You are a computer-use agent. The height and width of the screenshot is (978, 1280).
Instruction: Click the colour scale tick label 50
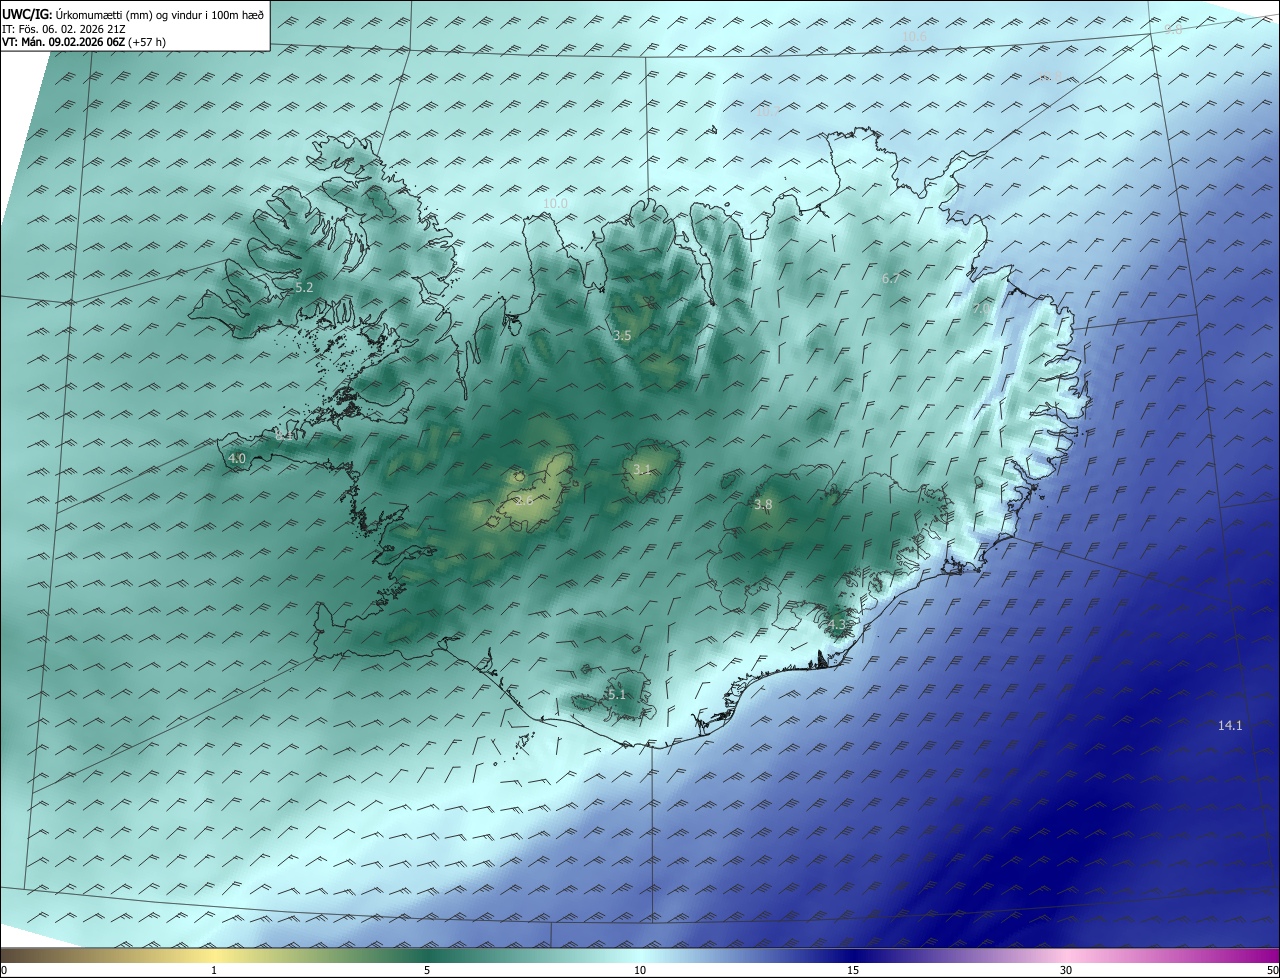click(1273, 970)
